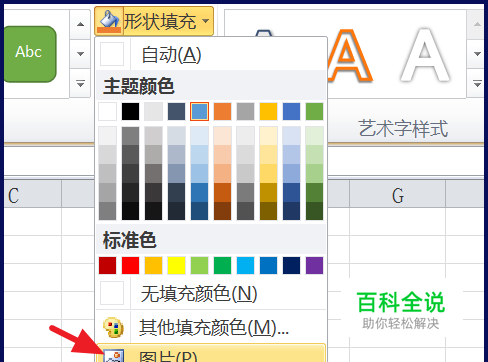Pick the orange theme color swatch
Image resolution: width=488 pixels, height=362 pixels.
(x=222, y=111)
